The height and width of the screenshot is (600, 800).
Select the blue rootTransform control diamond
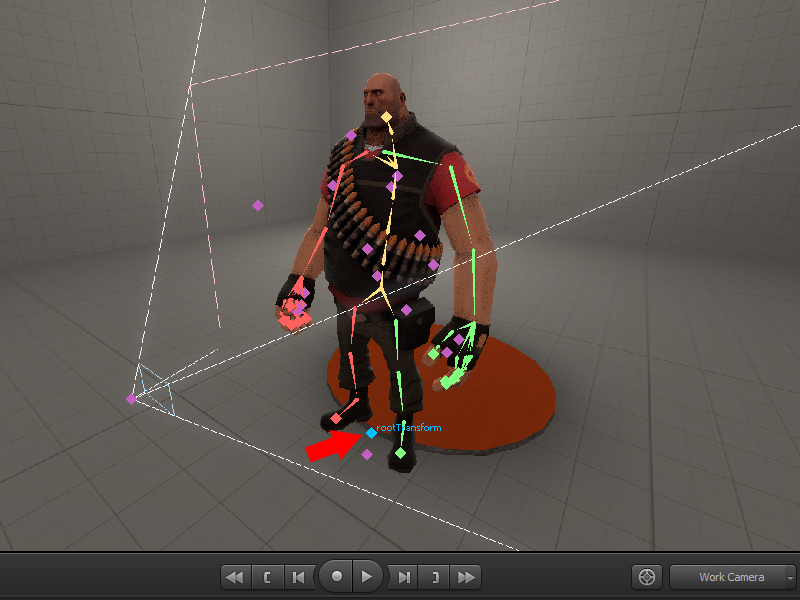371,433
